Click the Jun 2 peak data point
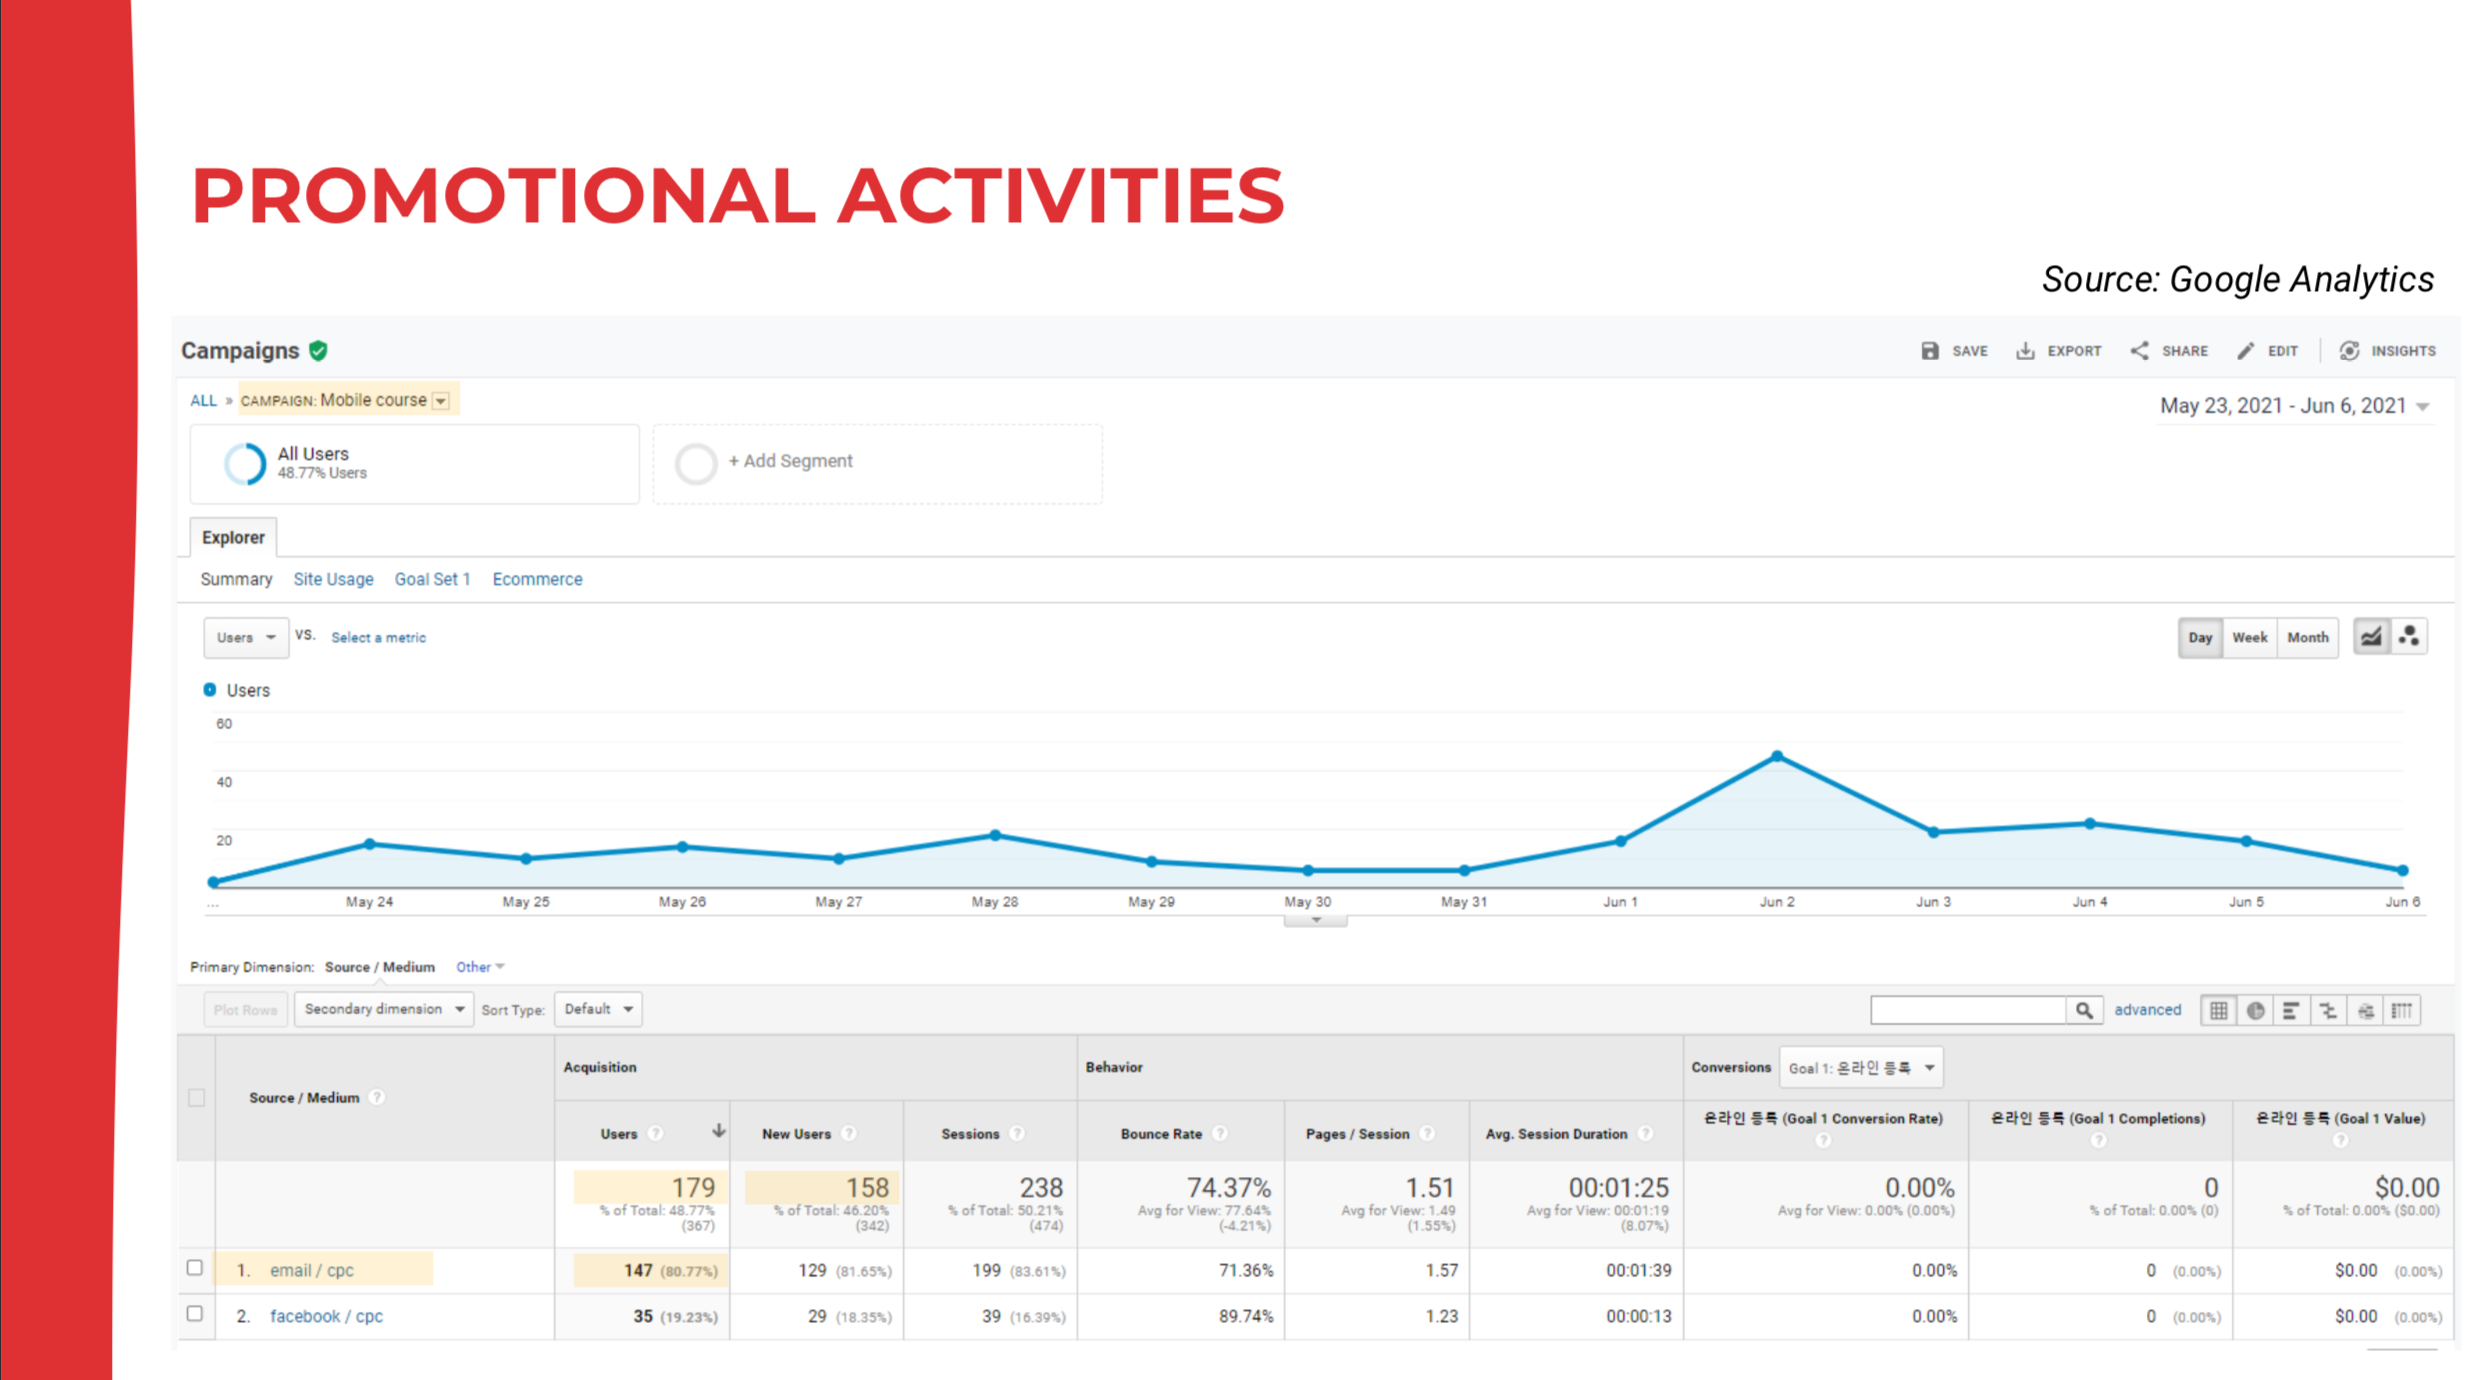This screenshot has height=1380, width=2472. [1777, 756]
